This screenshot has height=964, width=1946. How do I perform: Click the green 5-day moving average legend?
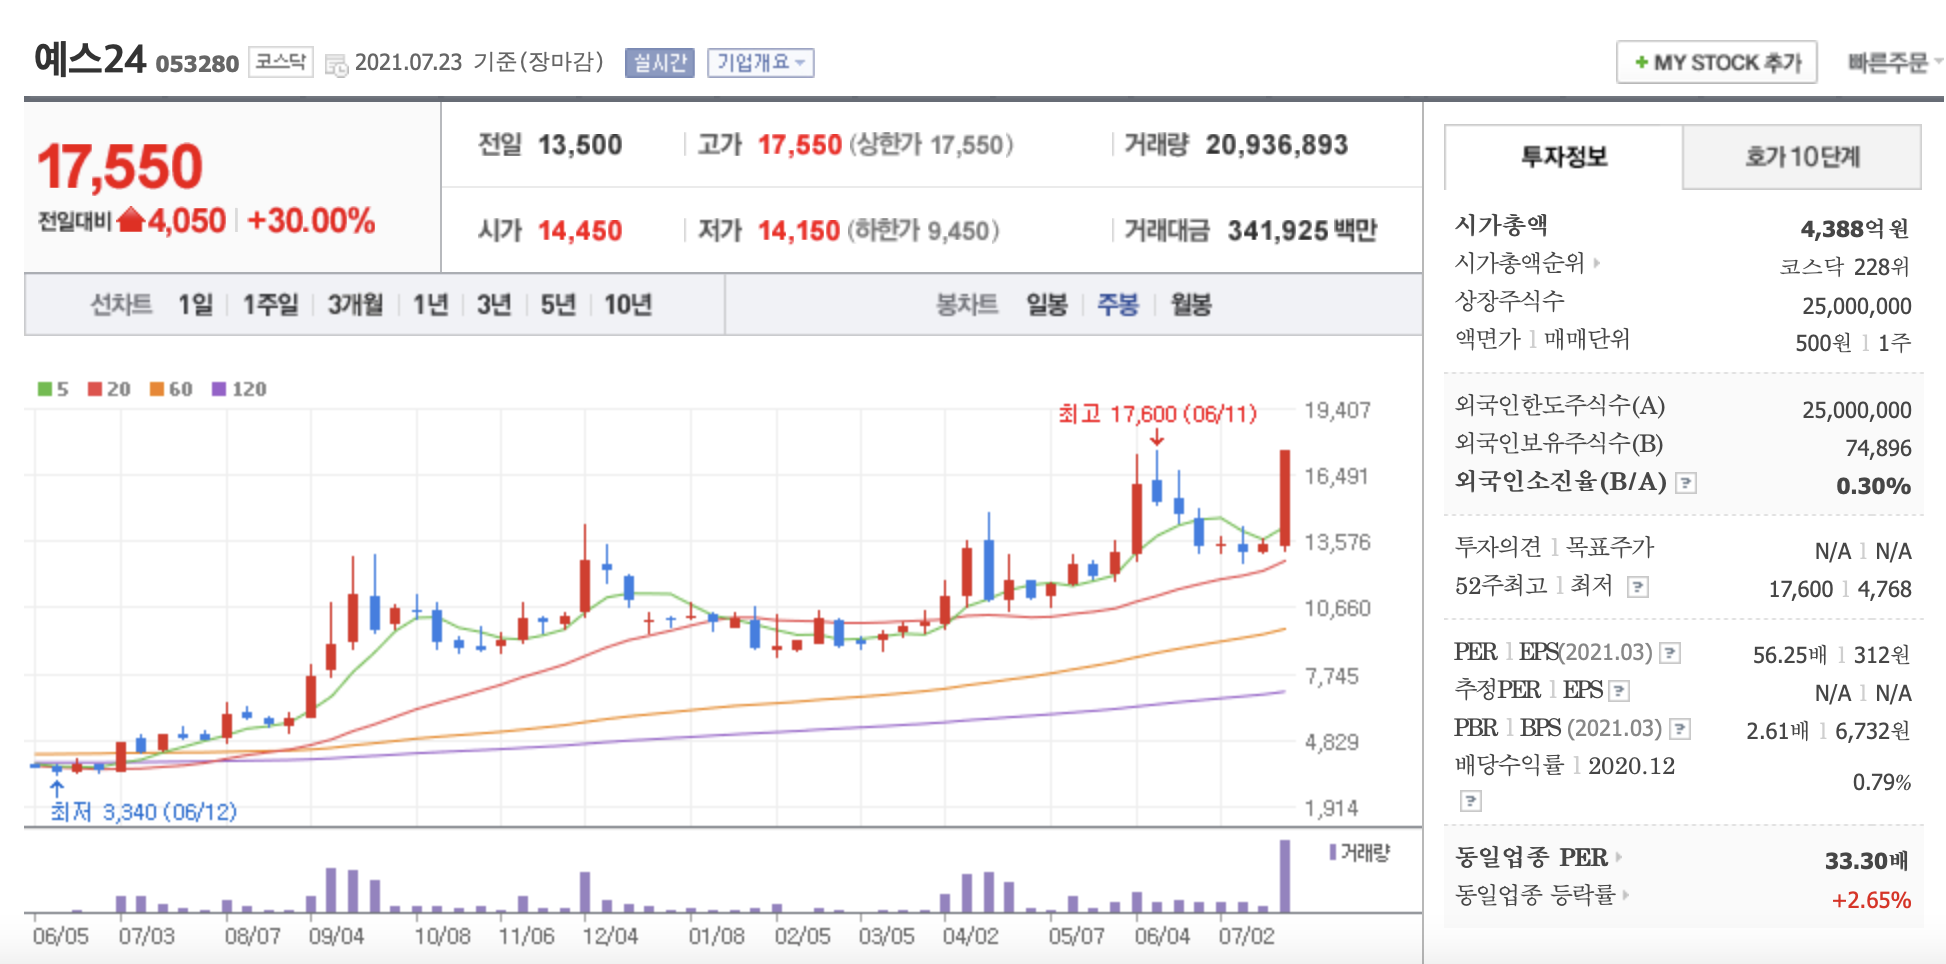pos(53,389)
